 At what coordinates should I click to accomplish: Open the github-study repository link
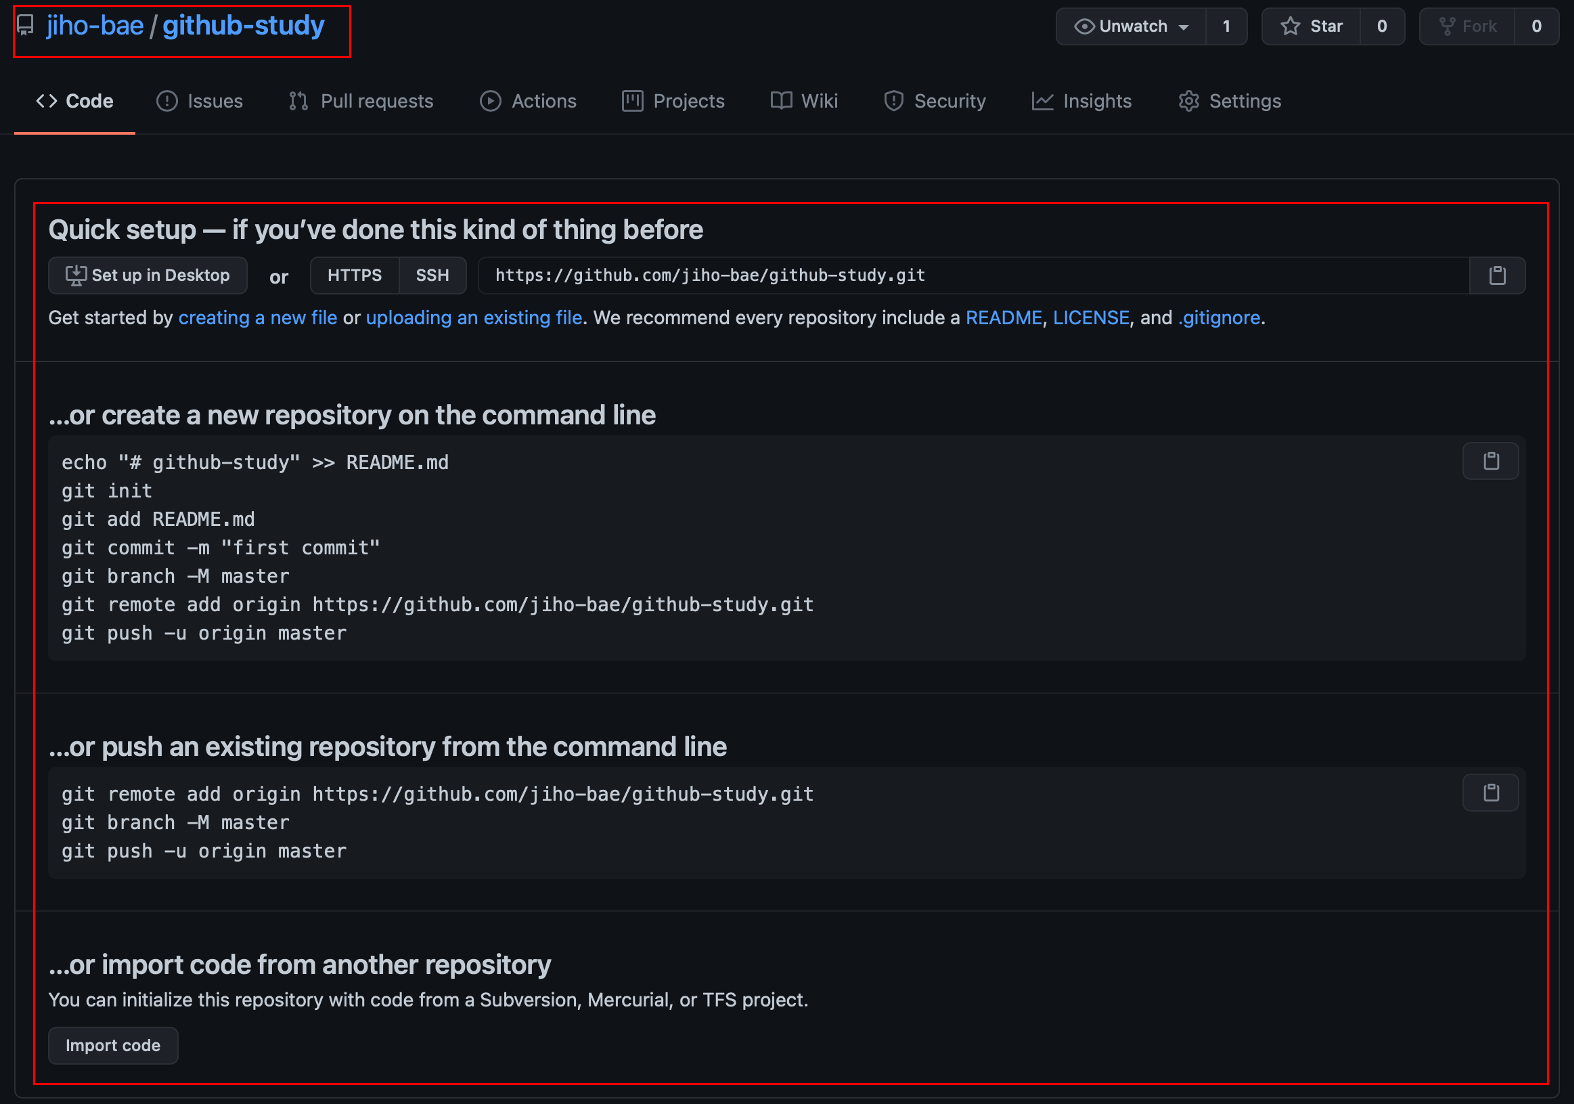point(243,26)
